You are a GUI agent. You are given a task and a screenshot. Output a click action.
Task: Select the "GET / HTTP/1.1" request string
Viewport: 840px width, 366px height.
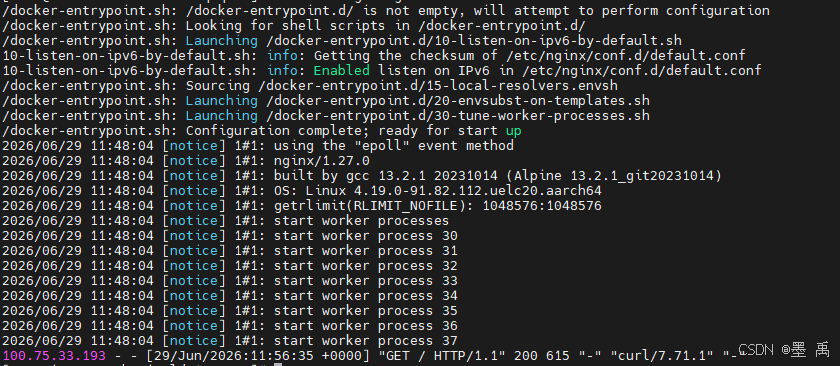pos(441,355)
